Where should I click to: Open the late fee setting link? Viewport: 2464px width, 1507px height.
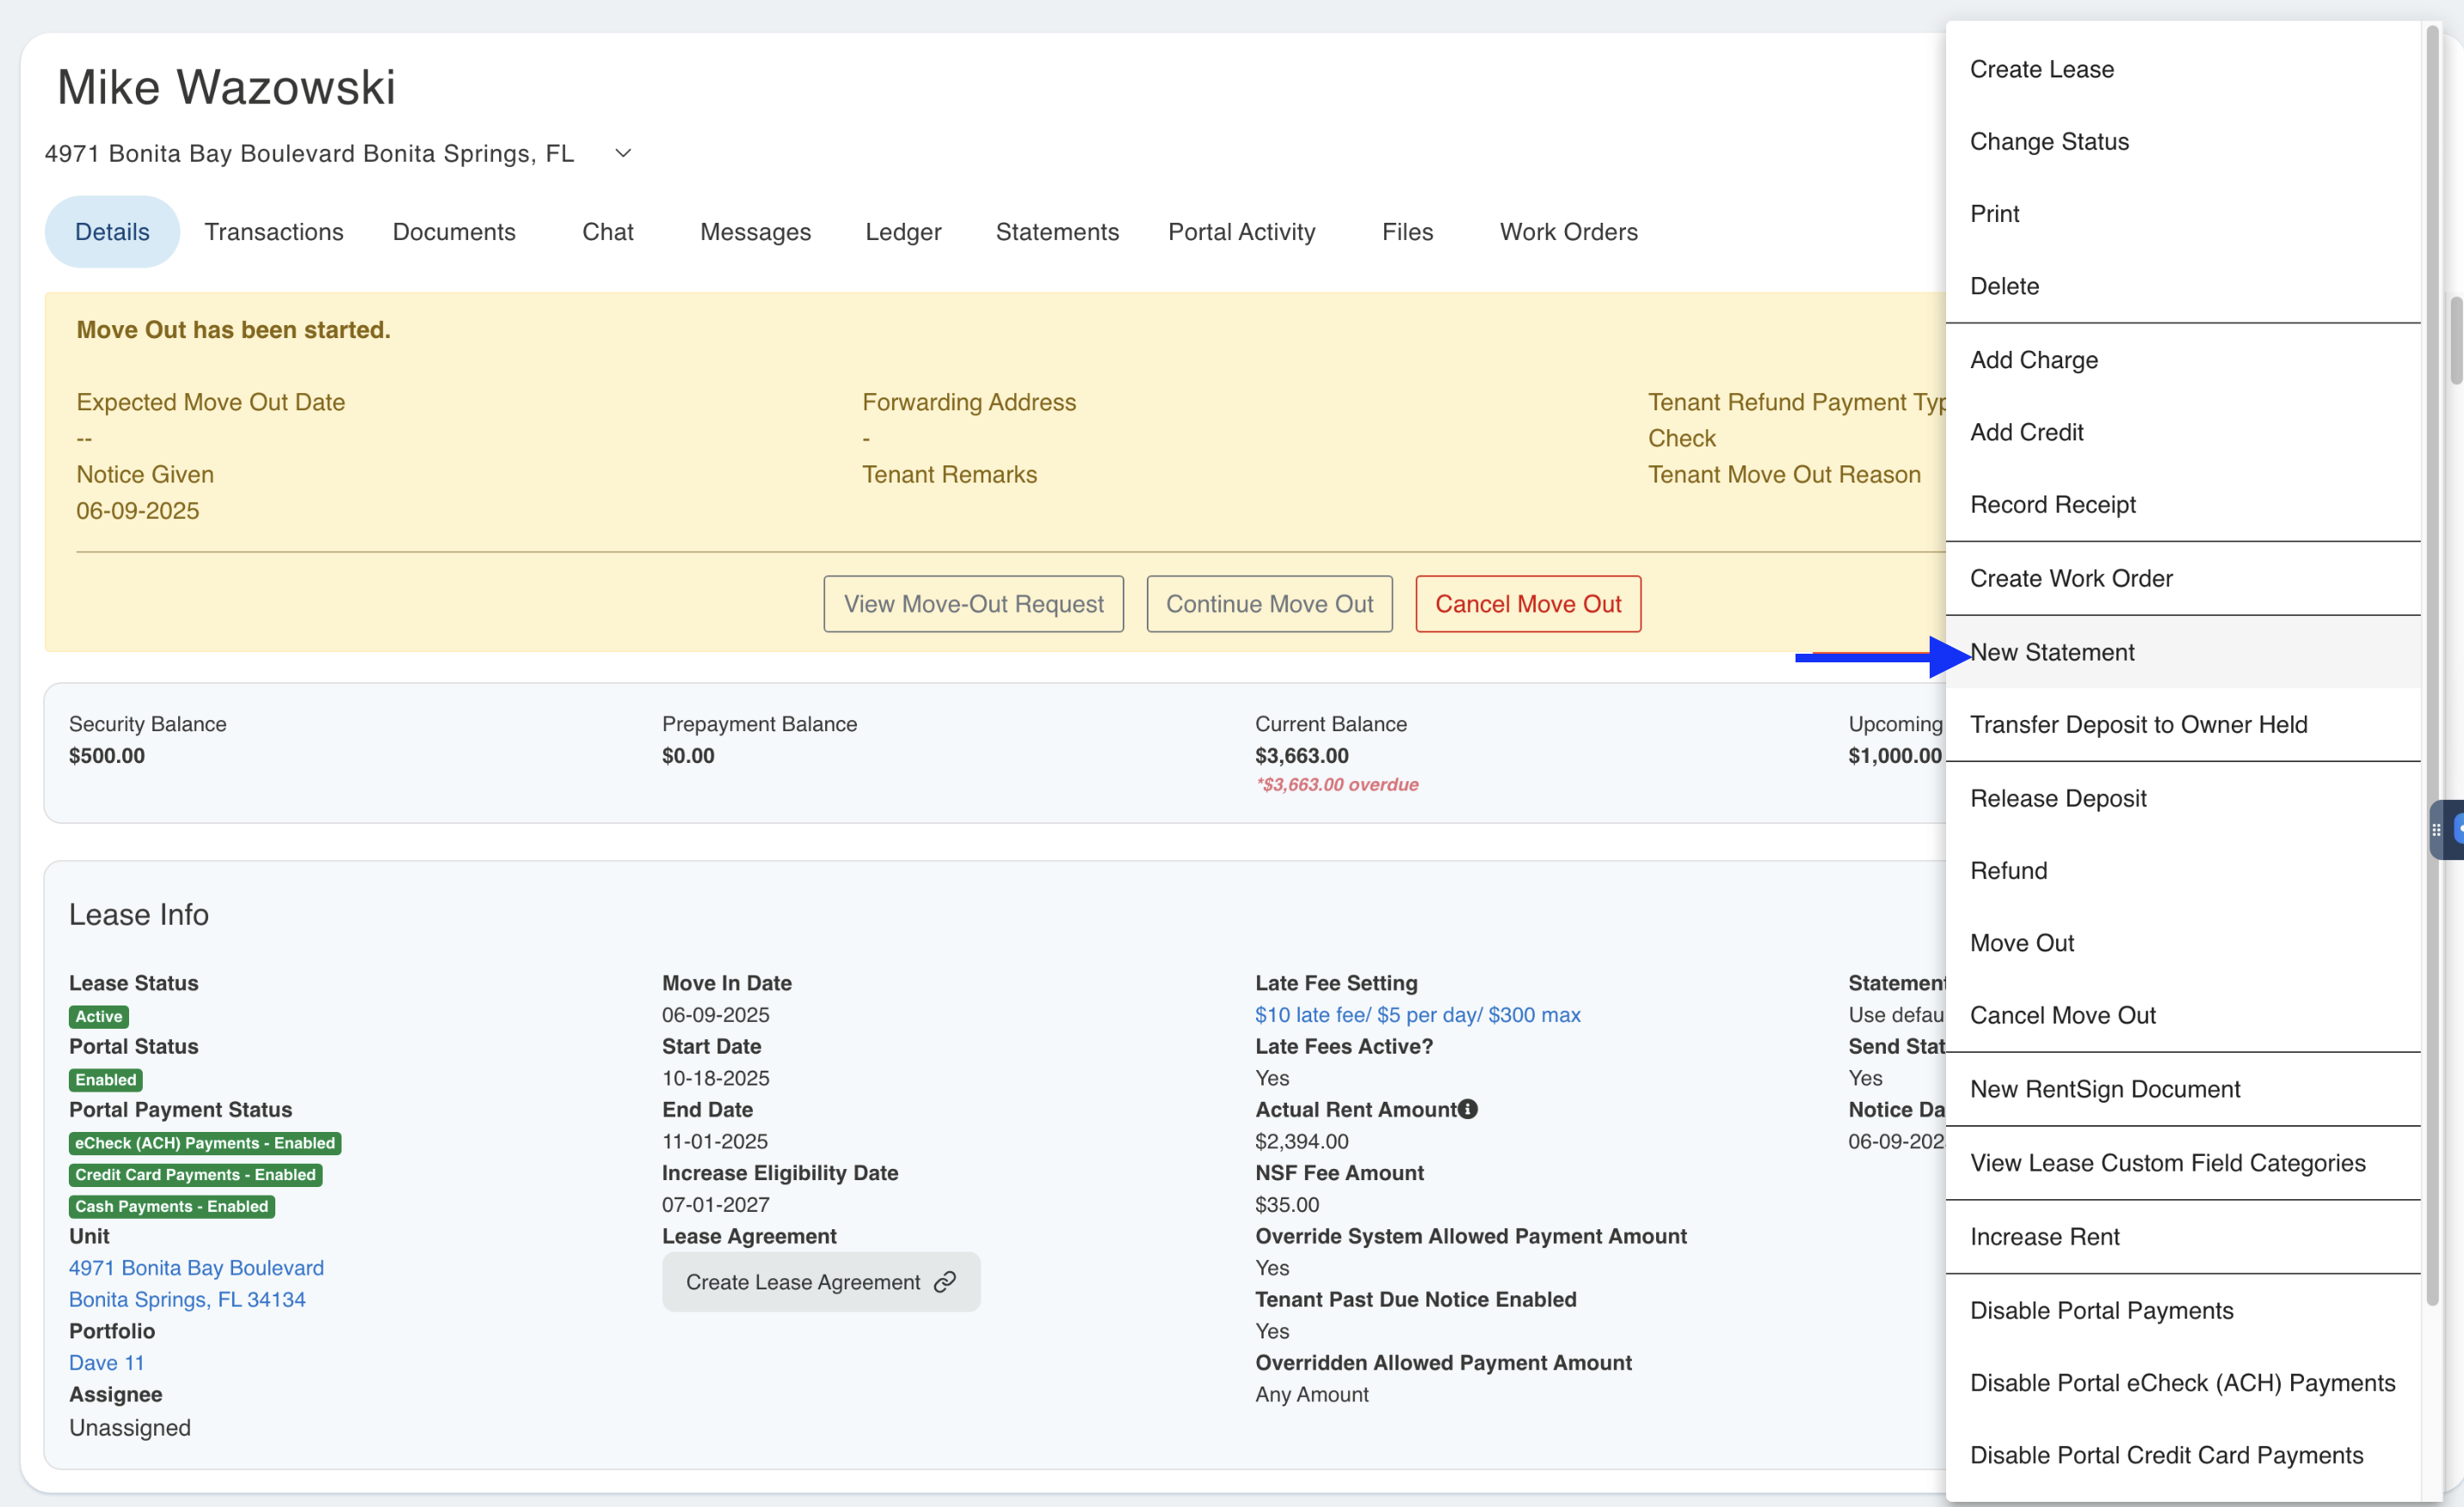pyautogui.click(x=1417, y=1015)
